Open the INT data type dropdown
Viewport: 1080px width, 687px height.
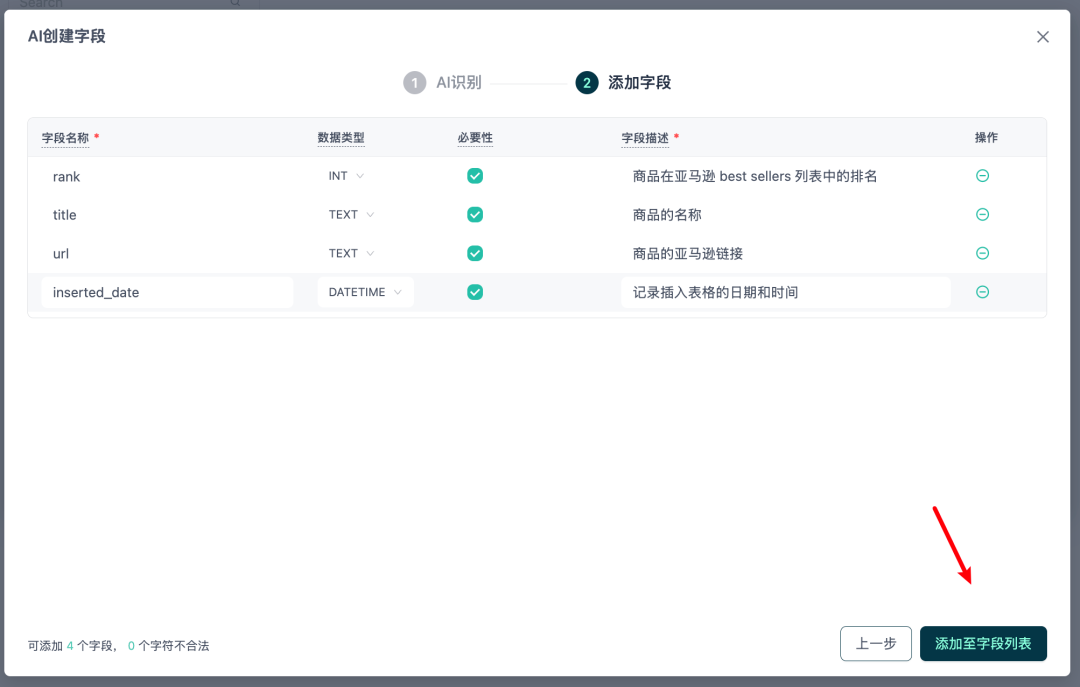tap(346, 176)
